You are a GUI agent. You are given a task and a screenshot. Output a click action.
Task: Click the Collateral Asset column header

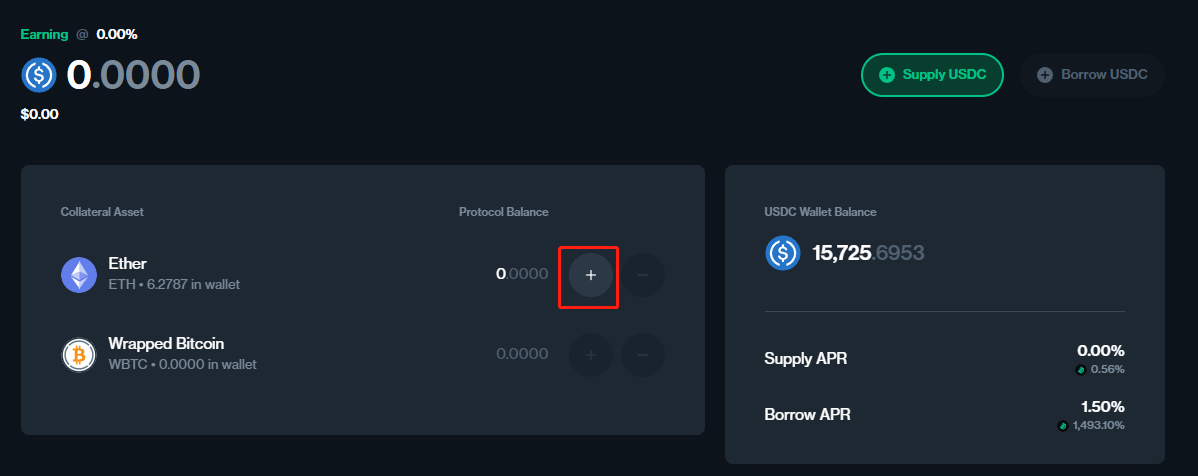pyautogui.click(x=102, y=212)
